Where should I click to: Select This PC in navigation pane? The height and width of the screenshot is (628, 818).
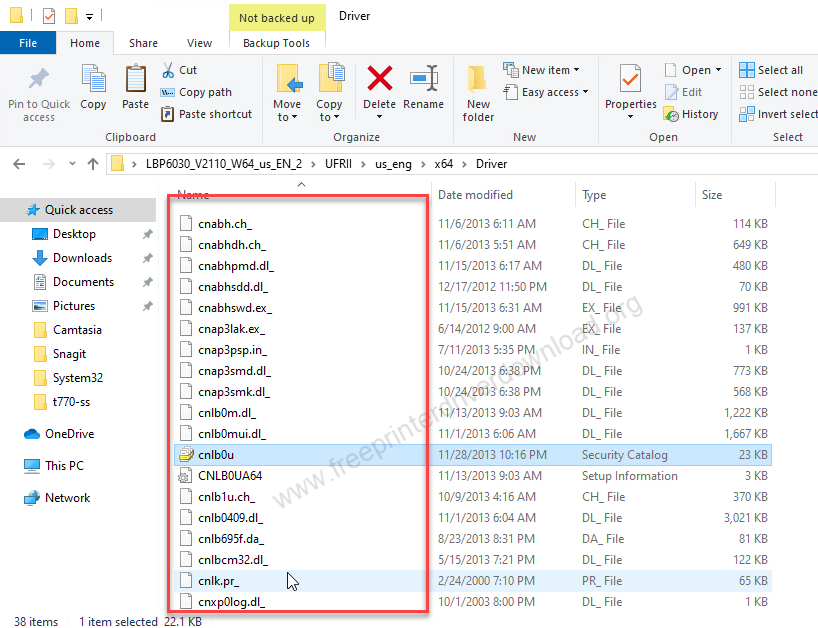tap(64, 466)
